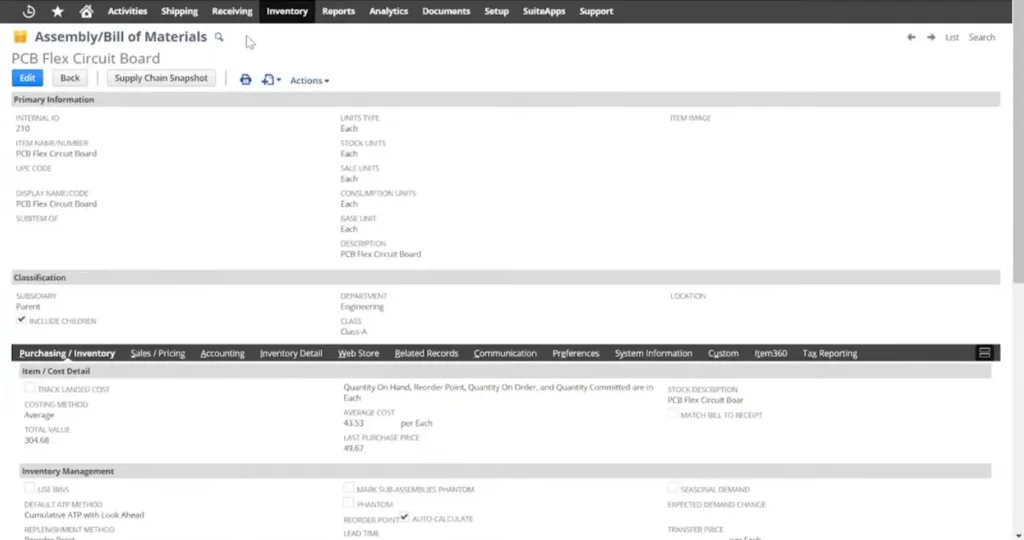Viewport: 1024px width, 540px height.
Task: Click the subtab layout toggle icon
Action: [x=984, y=353]
